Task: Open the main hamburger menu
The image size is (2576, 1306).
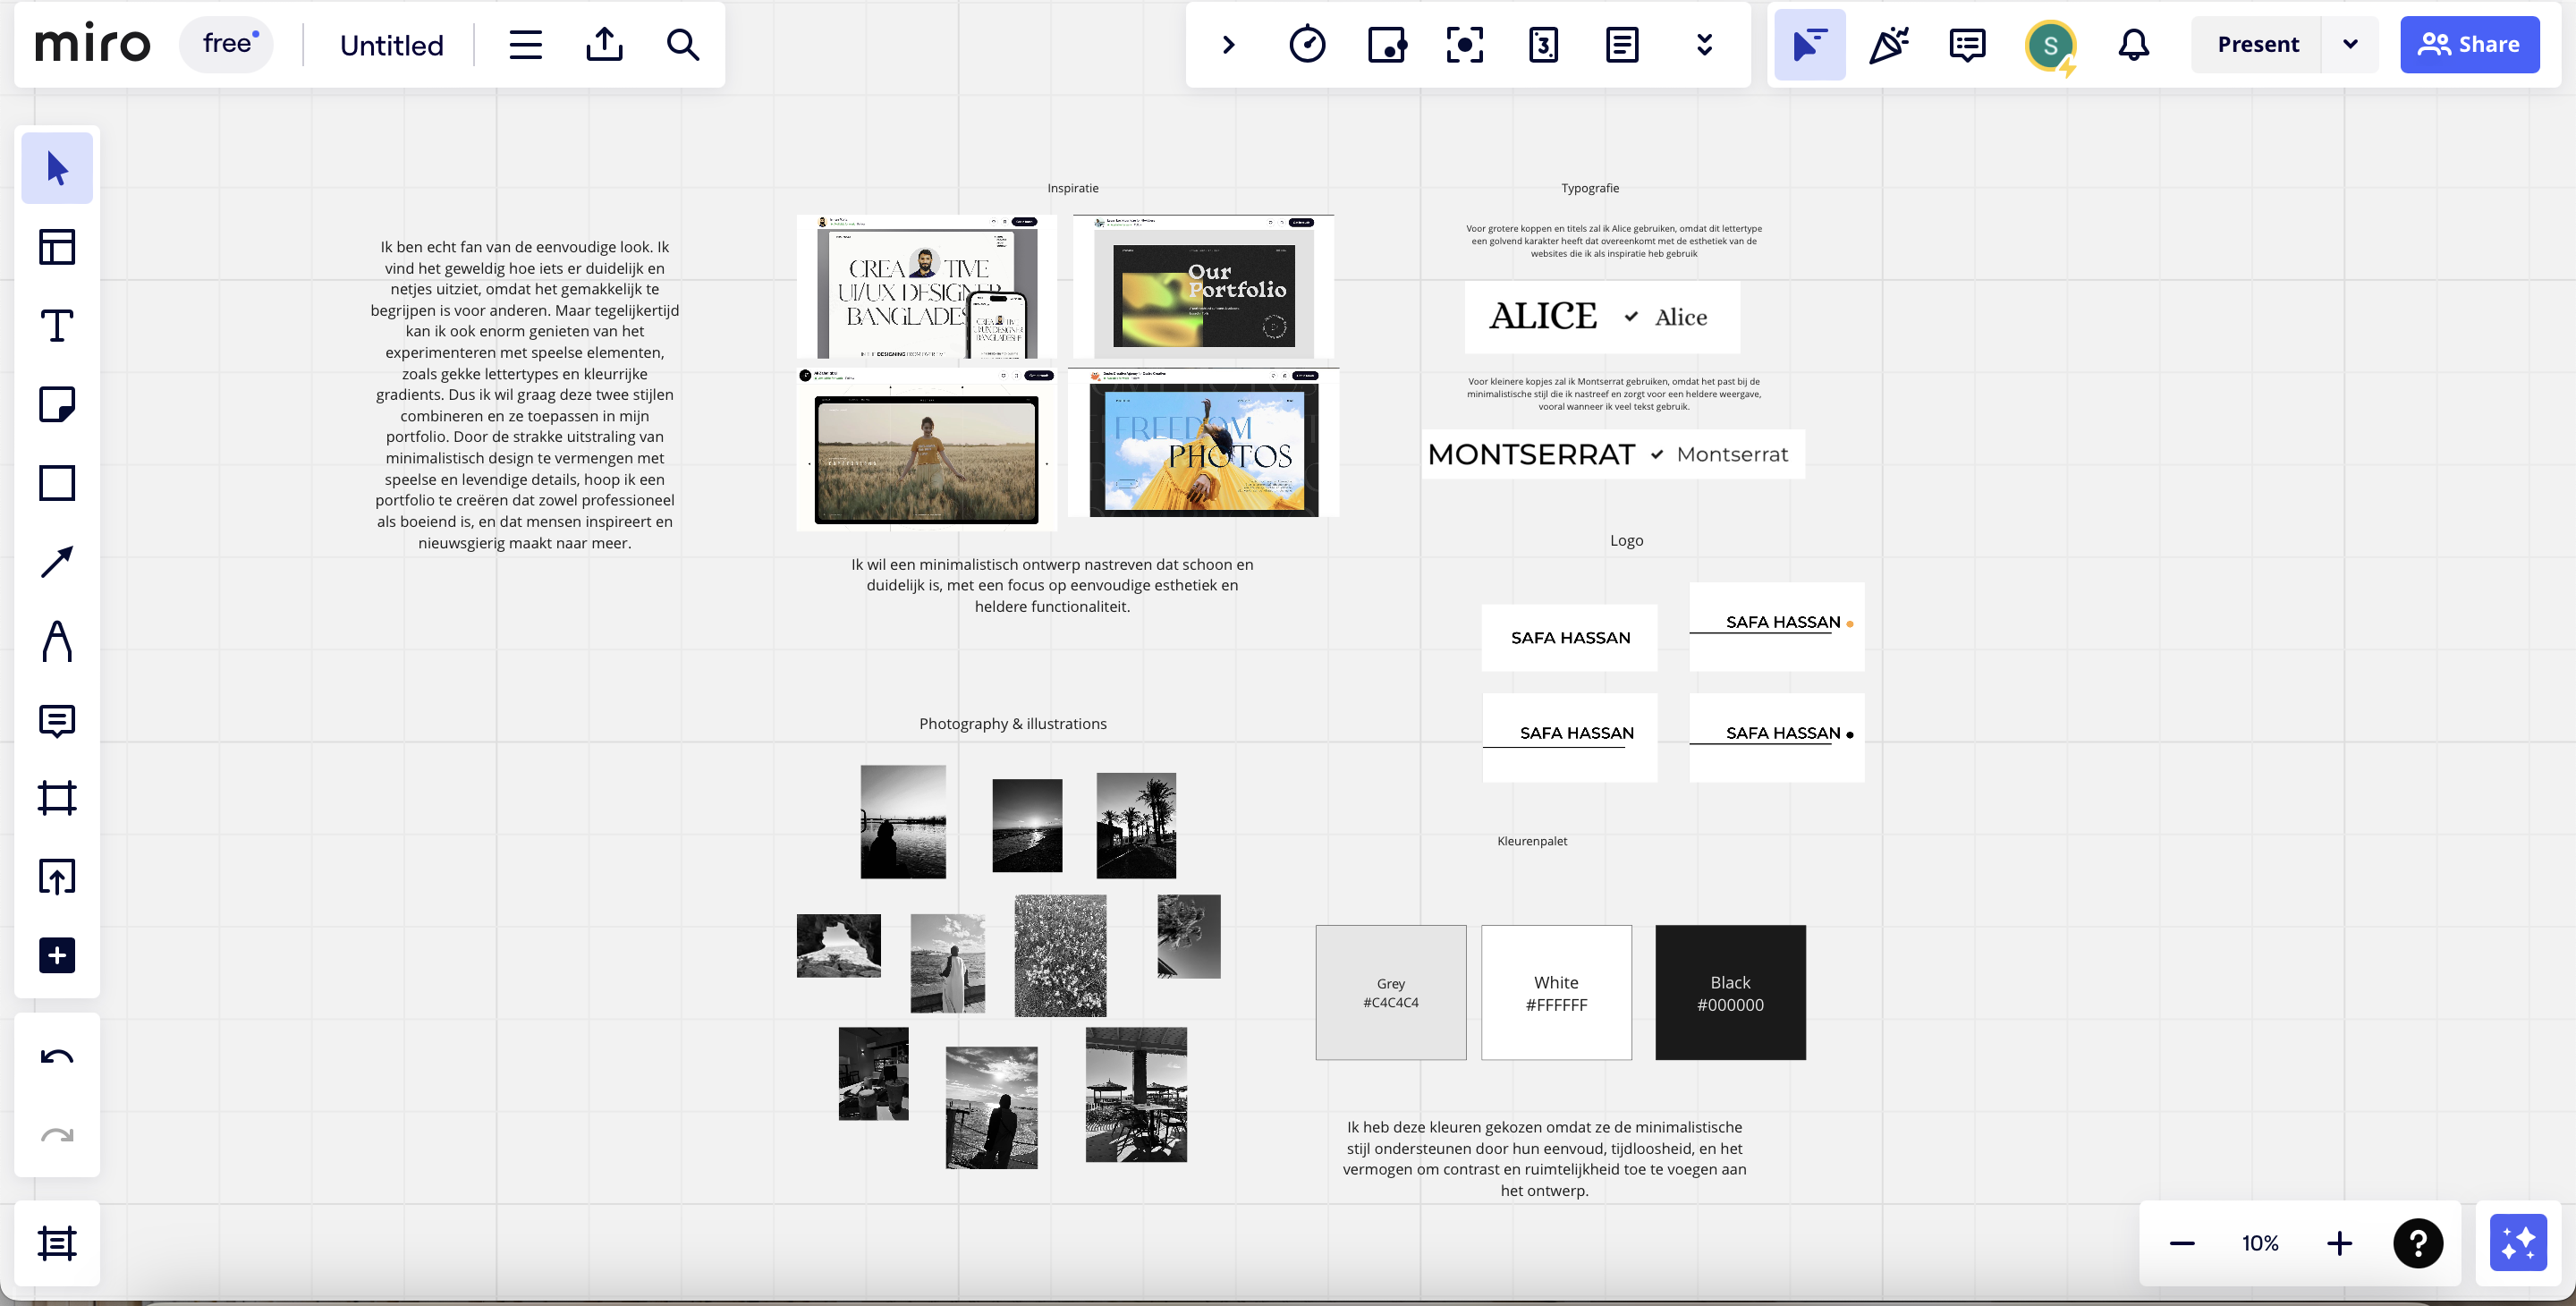Action: (x=525, y=45)
